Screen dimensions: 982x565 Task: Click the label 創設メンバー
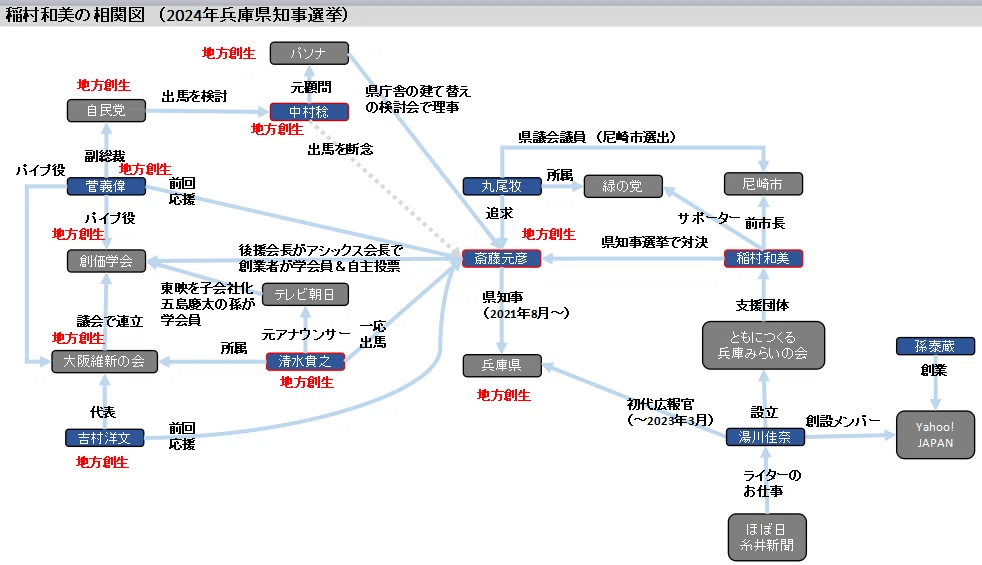point(843,422)
